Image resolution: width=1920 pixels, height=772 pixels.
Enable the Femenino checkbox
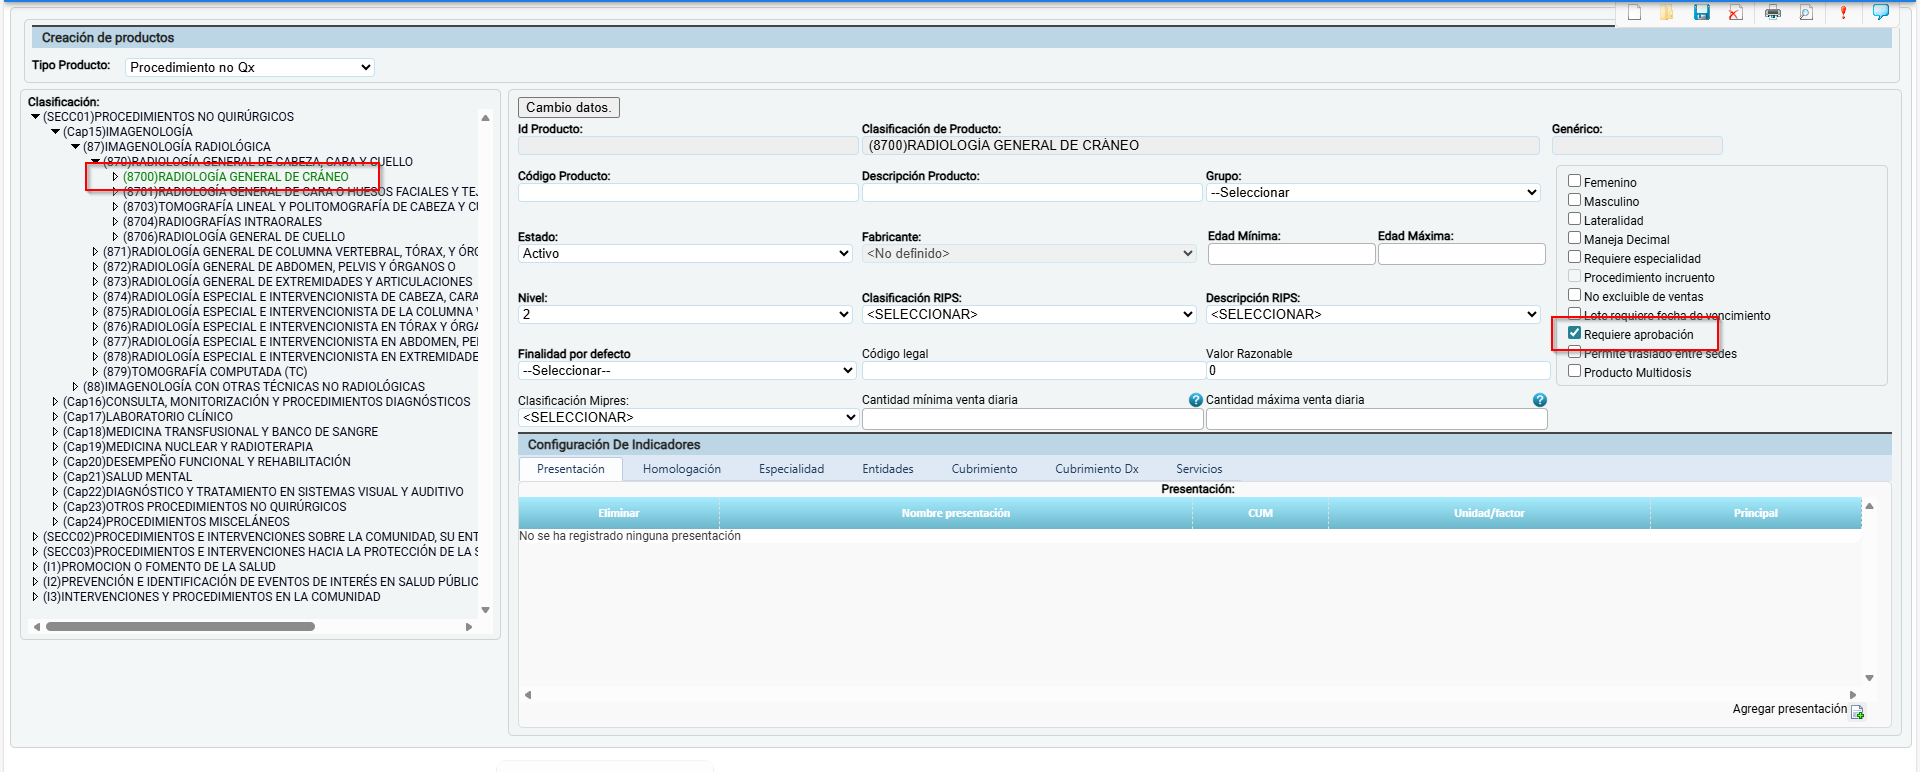click(x=1575, y=181)
